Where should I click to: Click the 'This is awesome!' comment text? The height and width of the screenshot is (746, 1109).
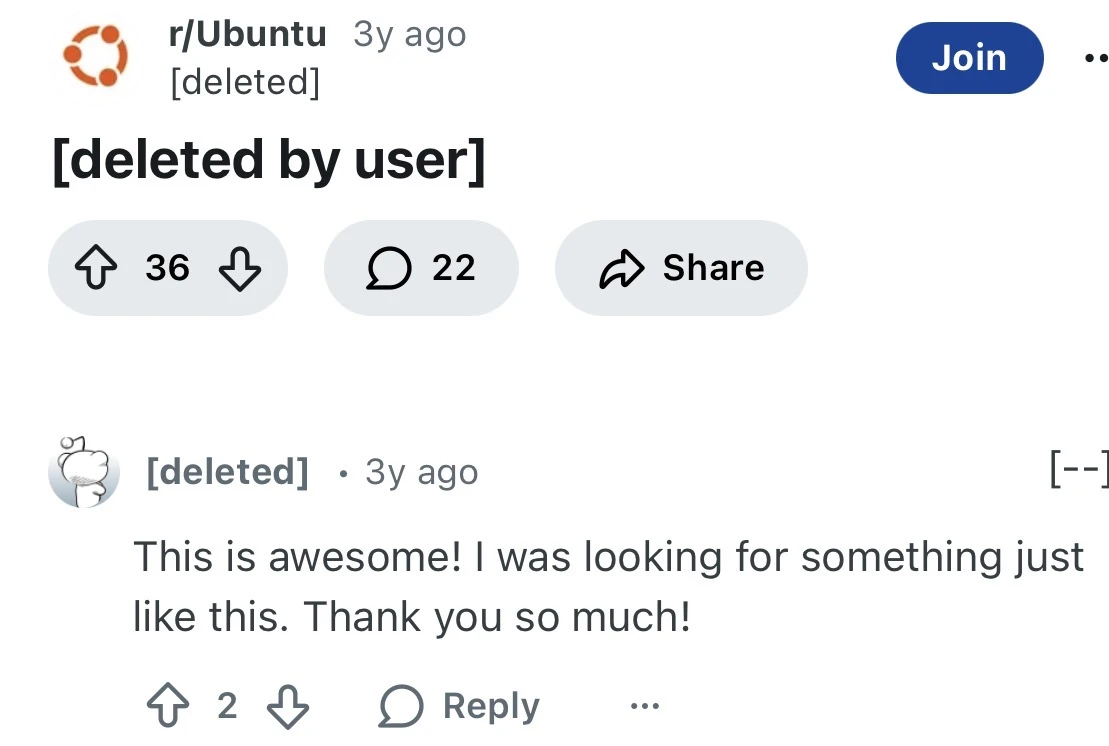(x=608, y=587)
